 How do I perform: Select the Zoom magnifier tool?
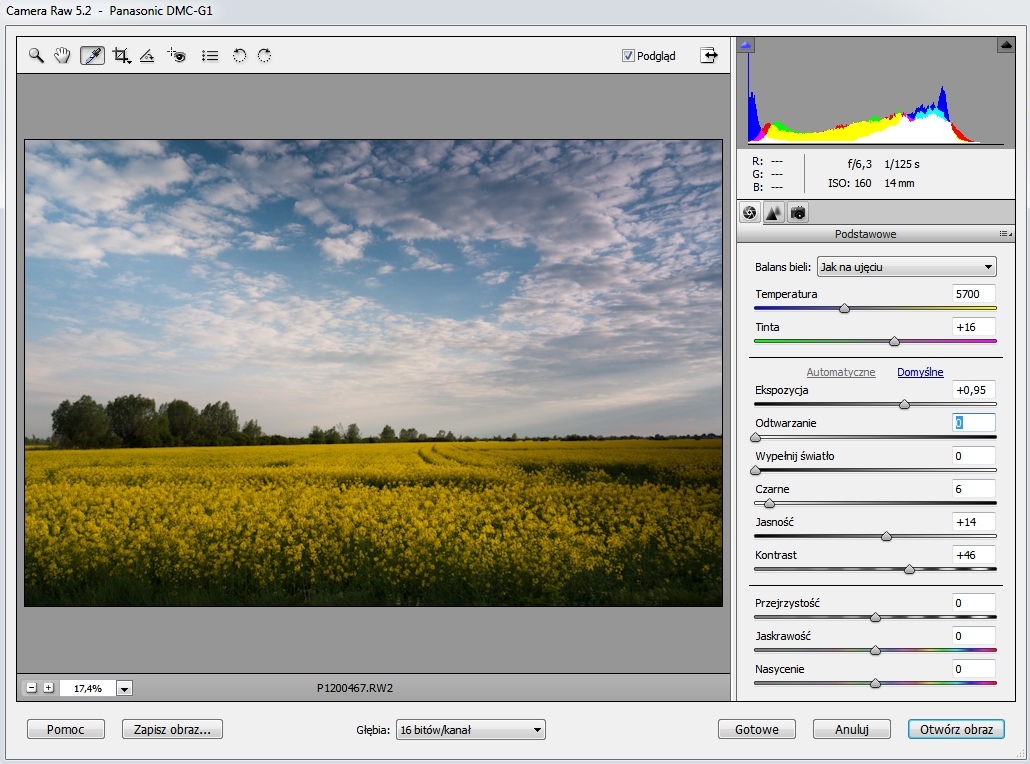pyautogui.click(x=36, y=56)
